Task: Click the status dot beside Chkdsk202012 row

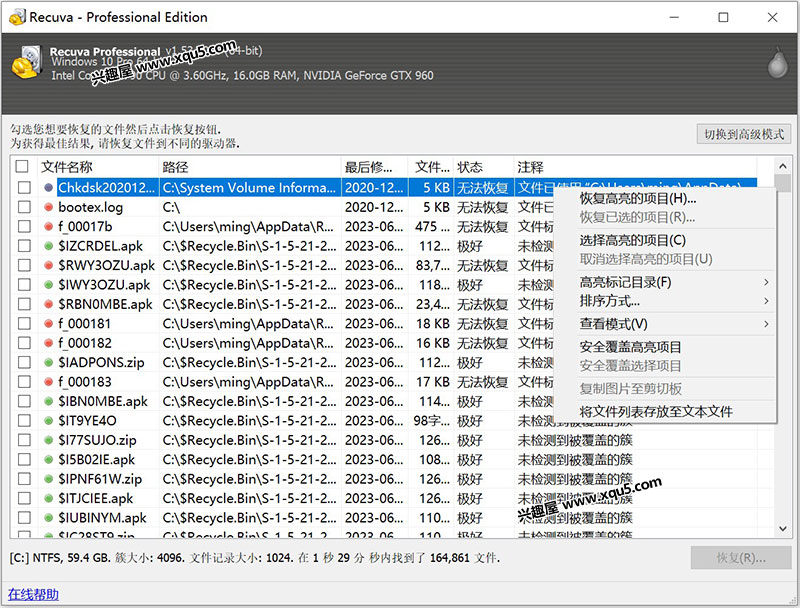Action: [48, 188]
